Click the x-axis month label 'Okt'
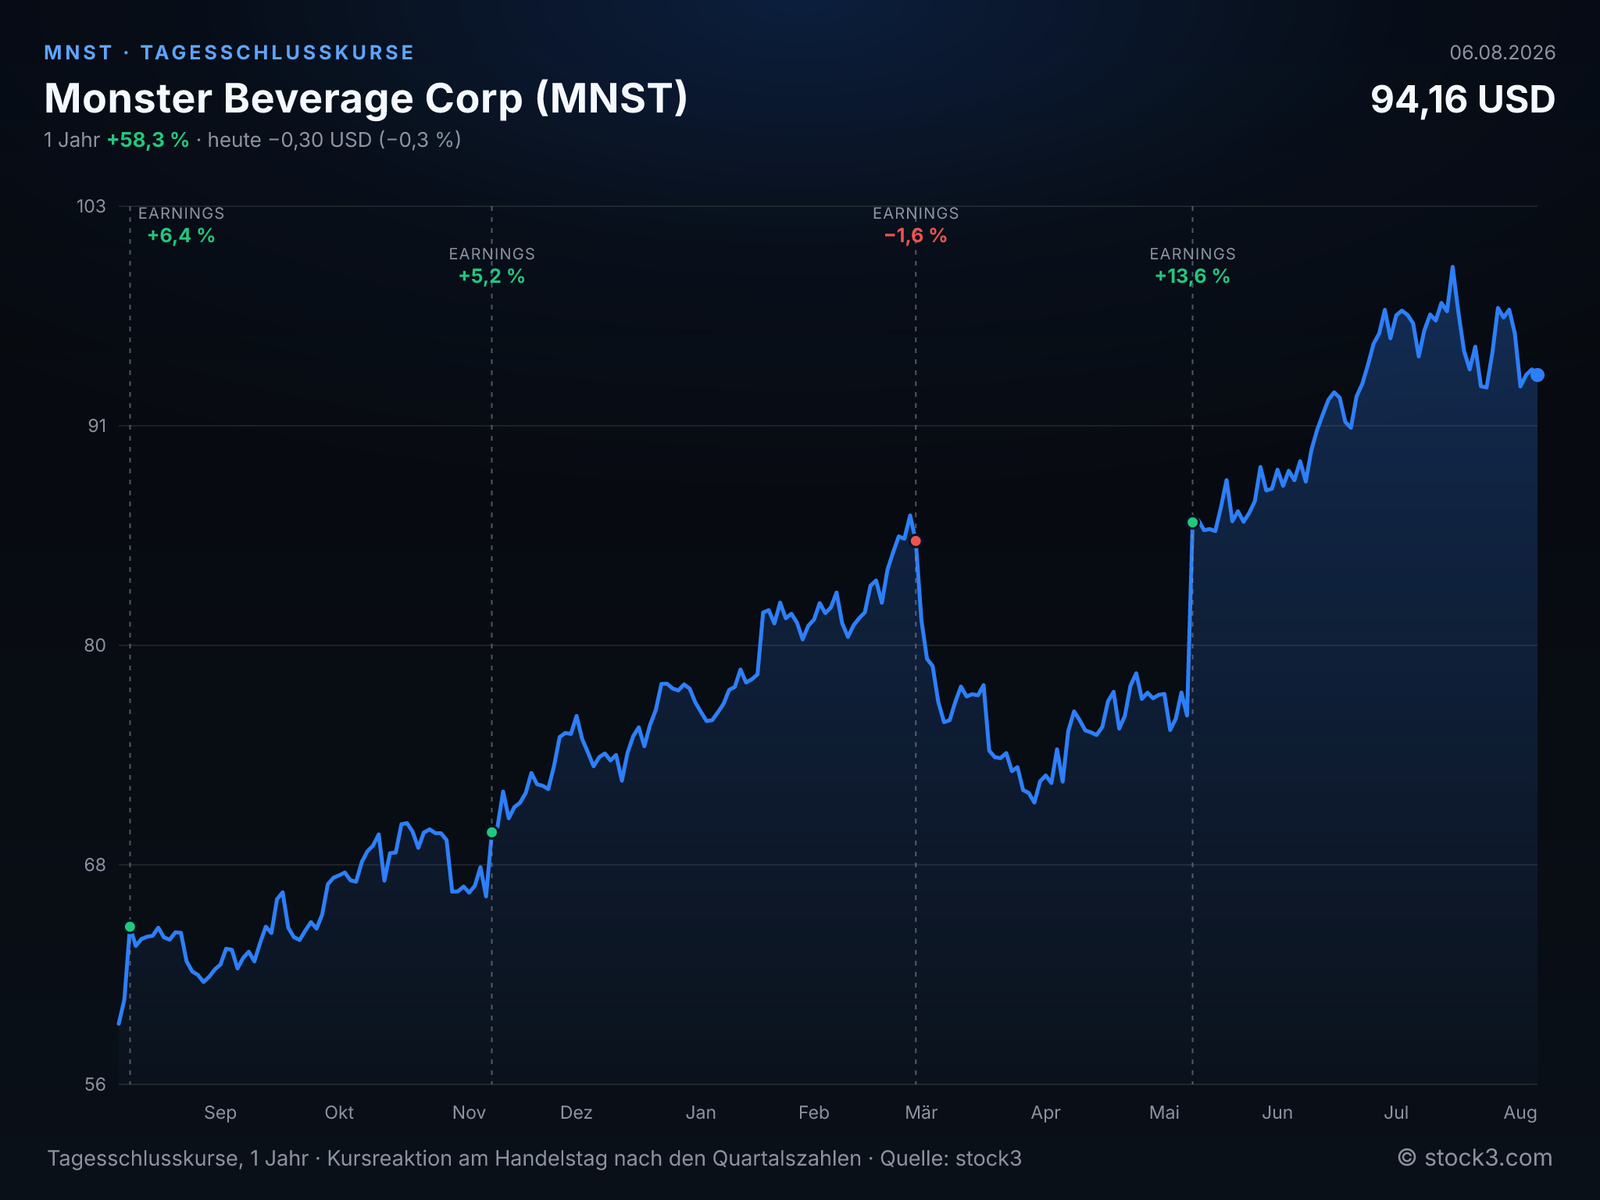The width and height of the screenshot is (1600, 1200). [339, 1113]
